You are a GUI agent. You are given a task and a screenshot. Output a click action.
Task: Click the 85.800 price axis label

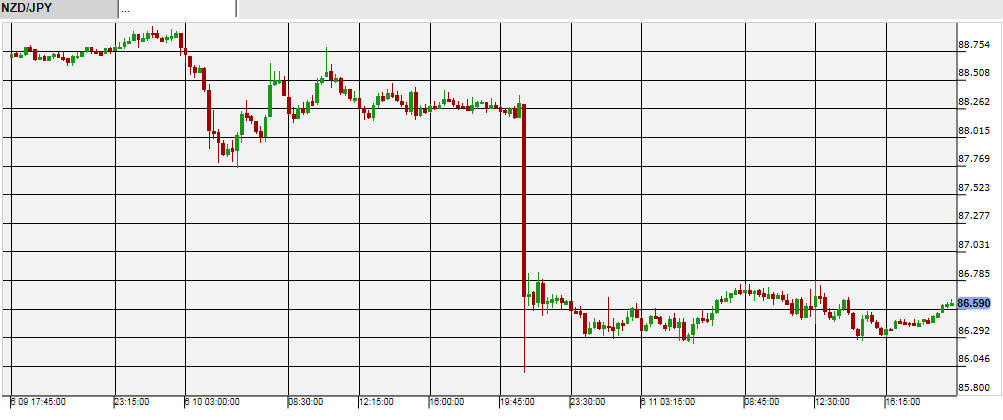(x=974, y=388)
